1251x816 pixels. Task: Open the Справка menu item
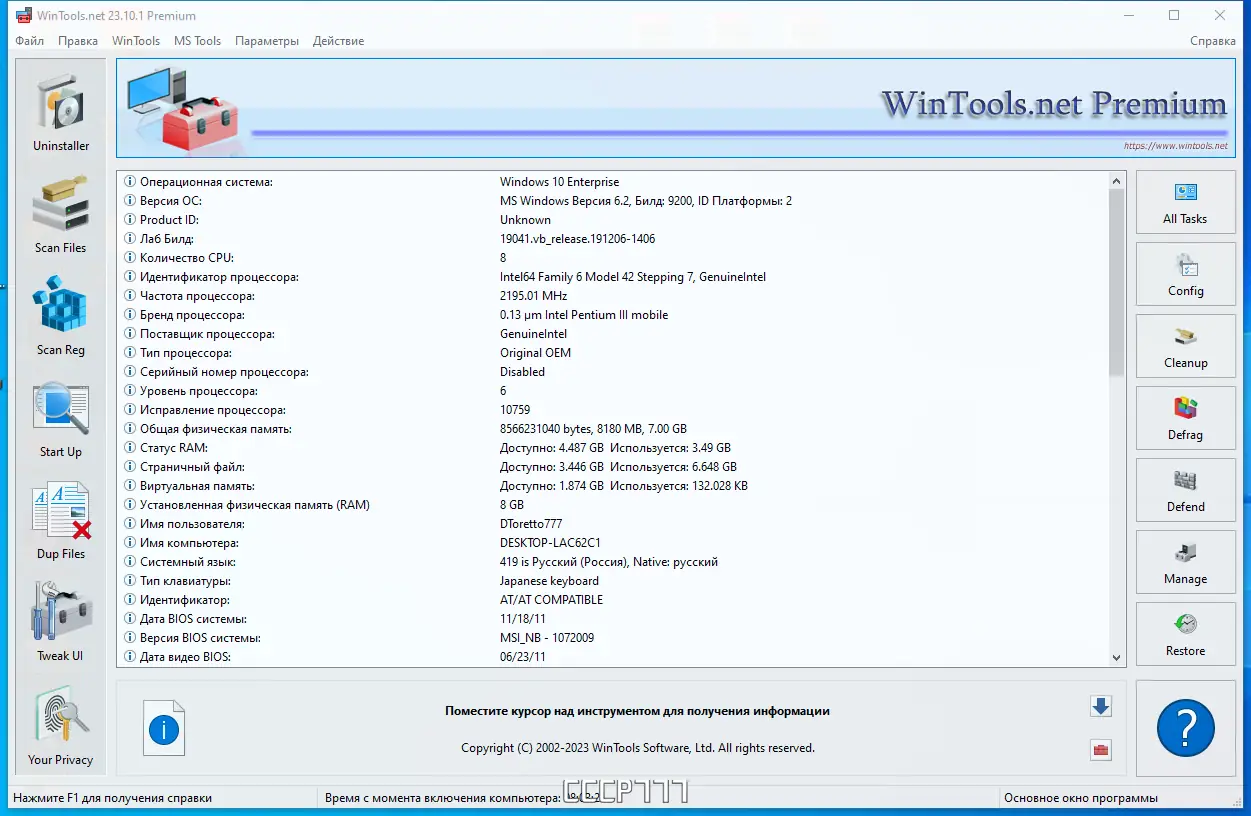(1213, 40)
